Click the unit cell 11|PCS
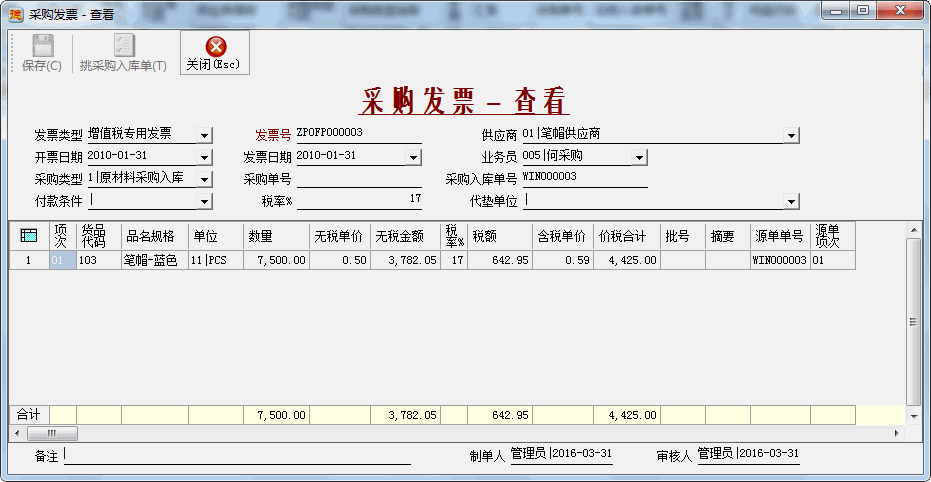 pos(216,260)
